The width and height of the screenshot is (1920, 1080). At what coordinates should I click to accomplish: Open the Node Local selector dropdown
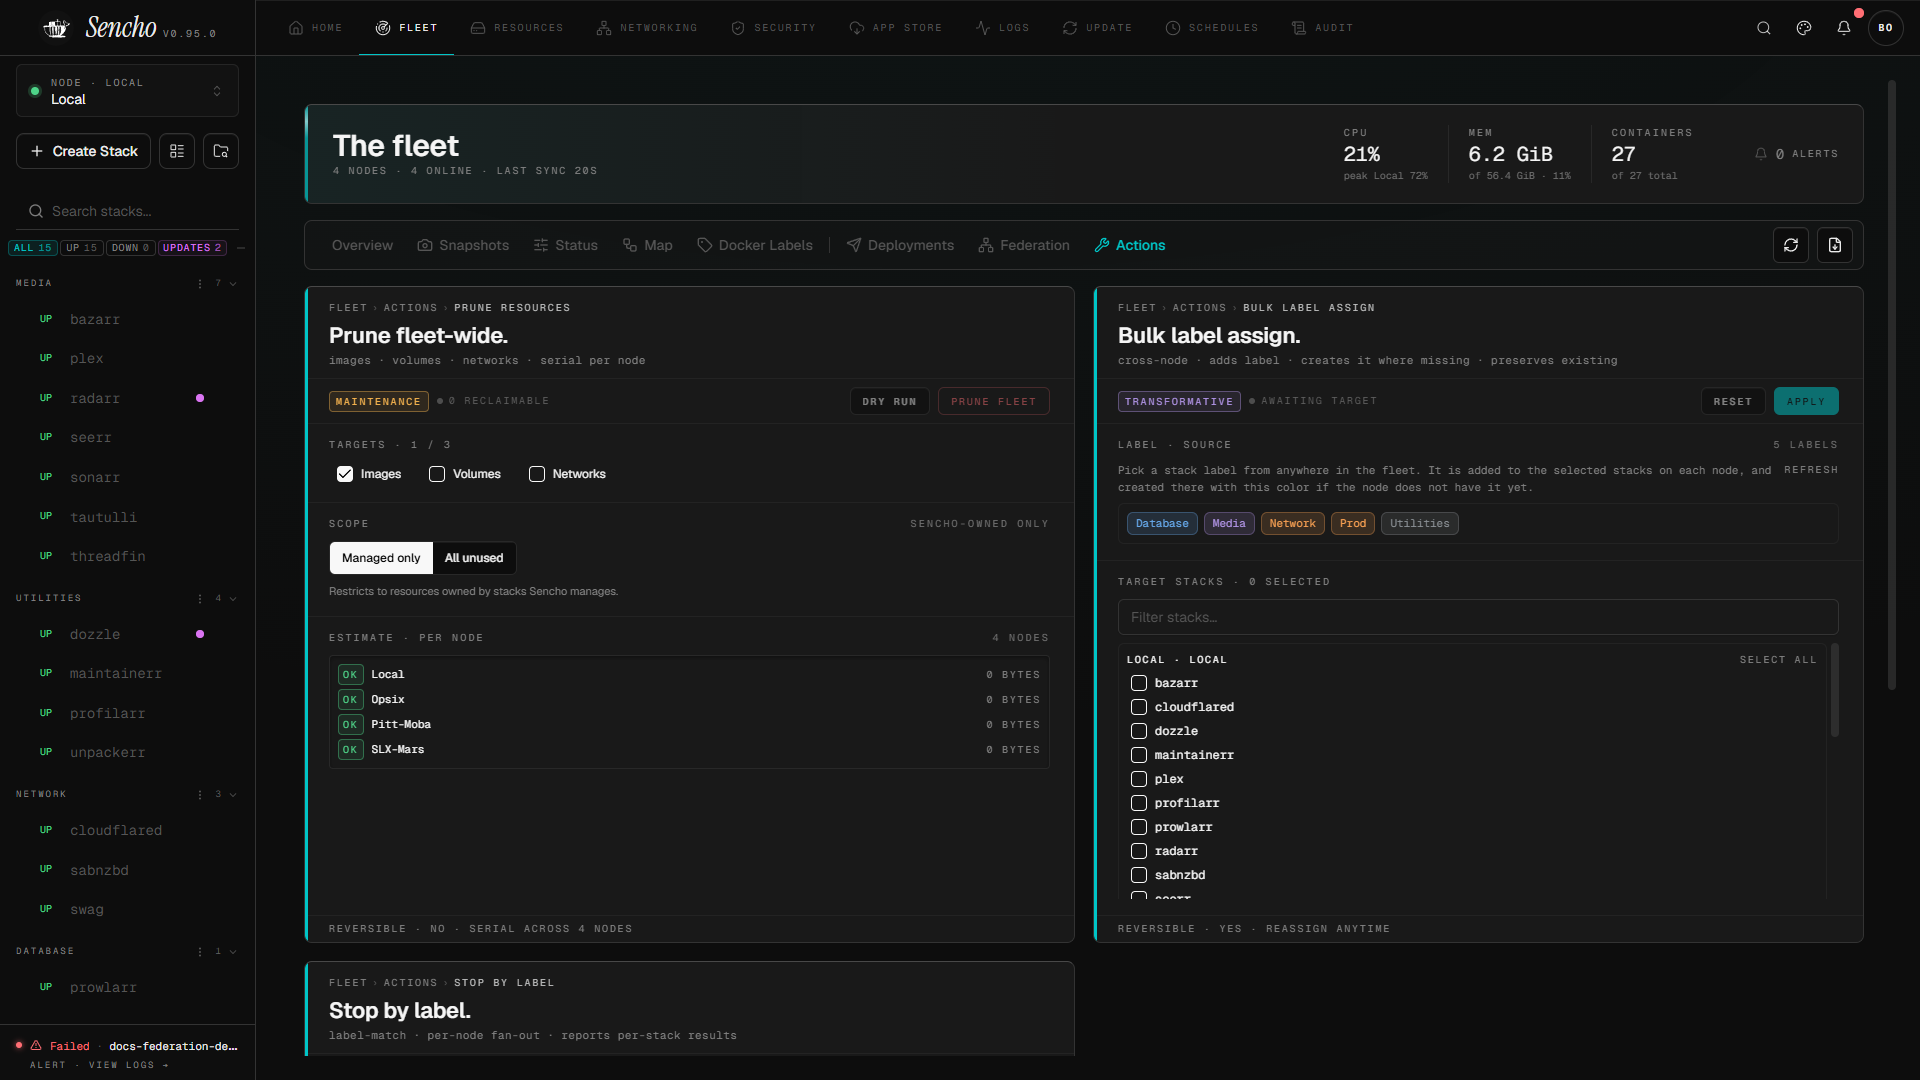click(x=127, y=91)
